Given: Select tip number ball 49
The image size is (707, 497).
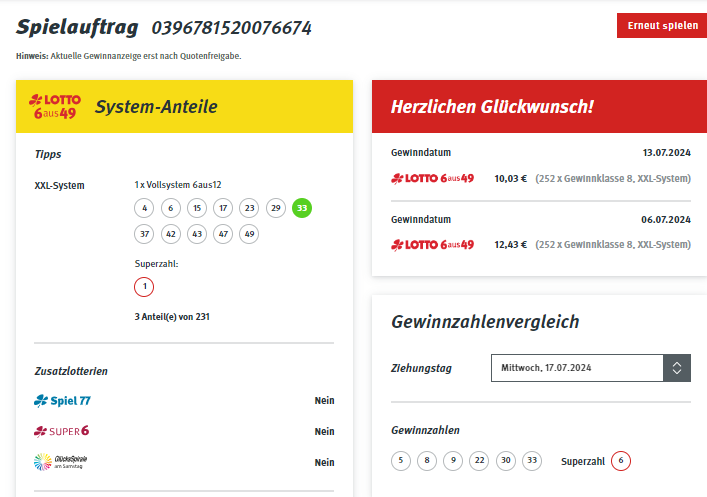Looking at the screenshot, I should coord(249,234).
